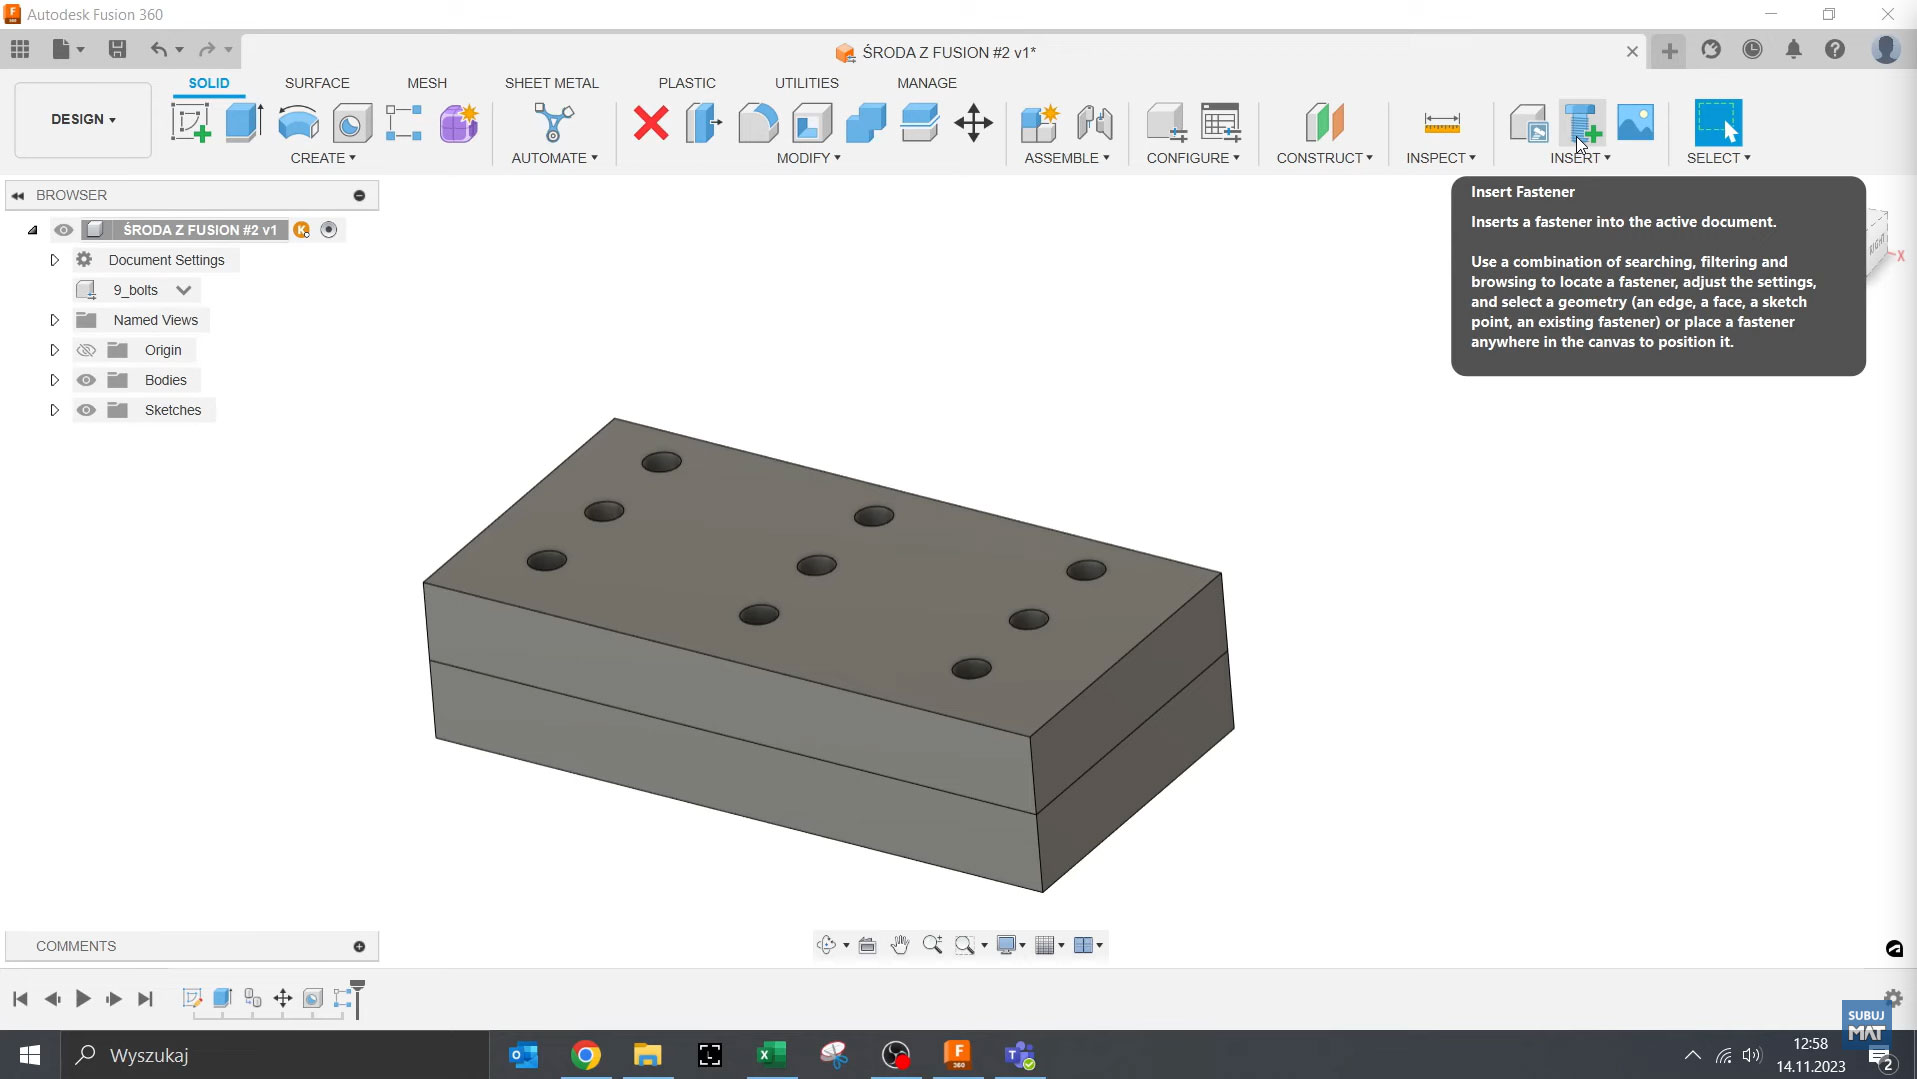Expand the Document Settings tree item
Screen dimensions: 1917x1079
point(54,259)
